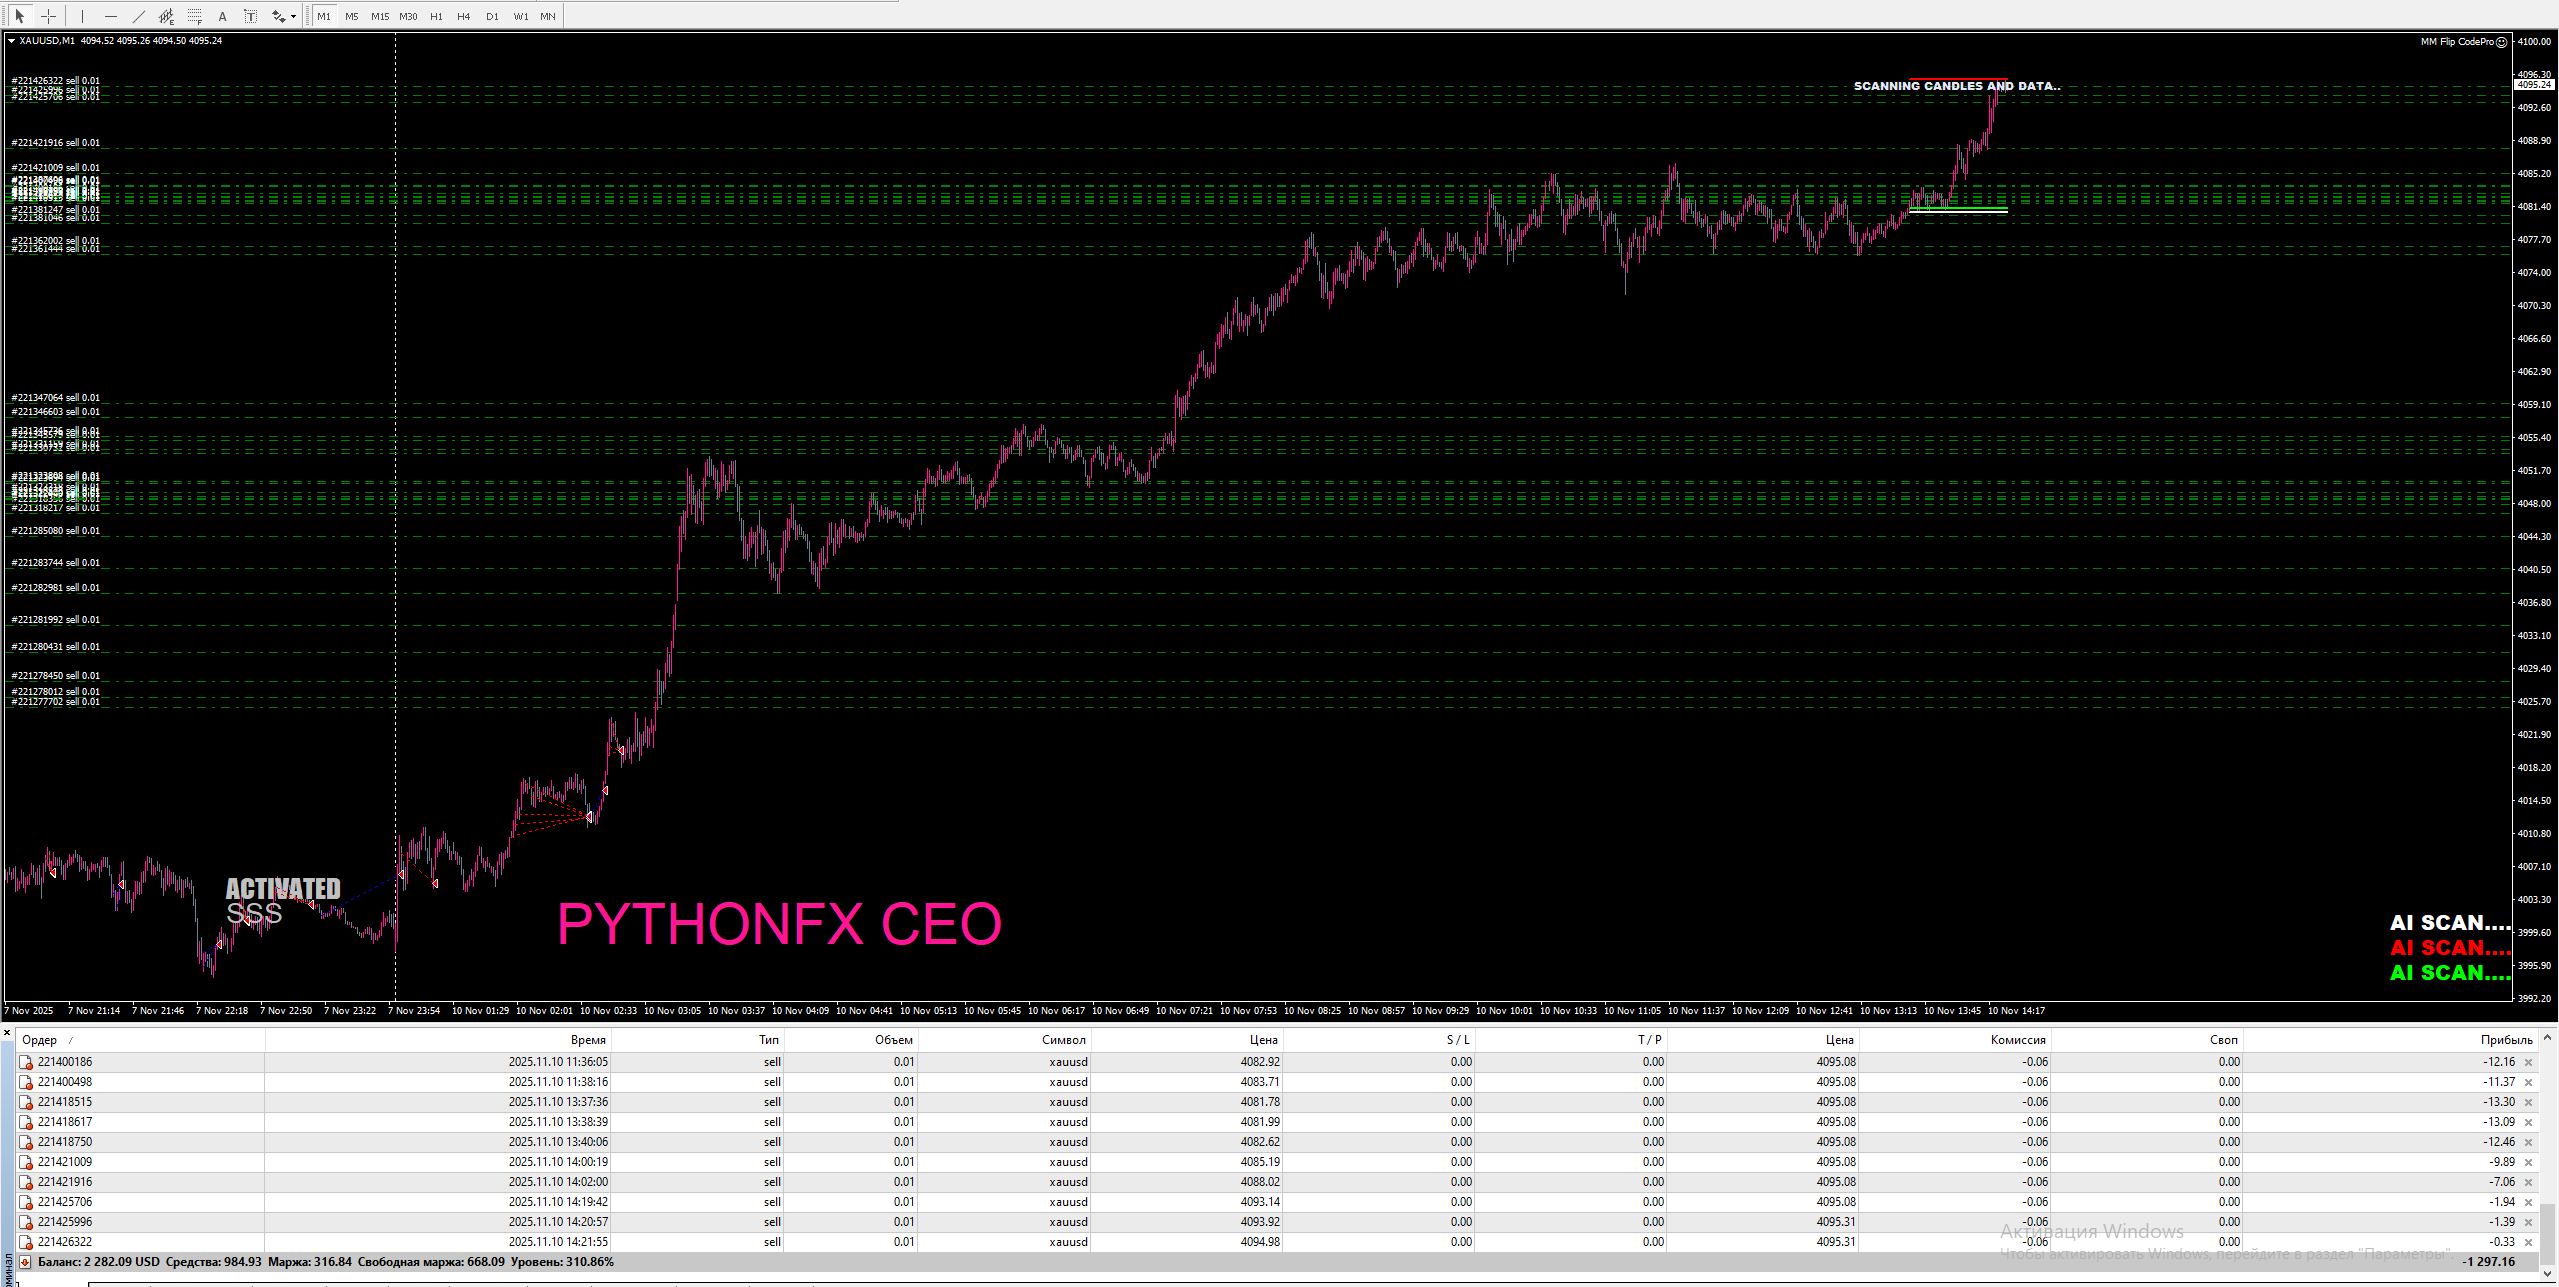Expand the XAUUSD,M1 chart triangle menu
This screenshot has height=1287, width=2559.
pyautogui.click(x=11, y=41)
